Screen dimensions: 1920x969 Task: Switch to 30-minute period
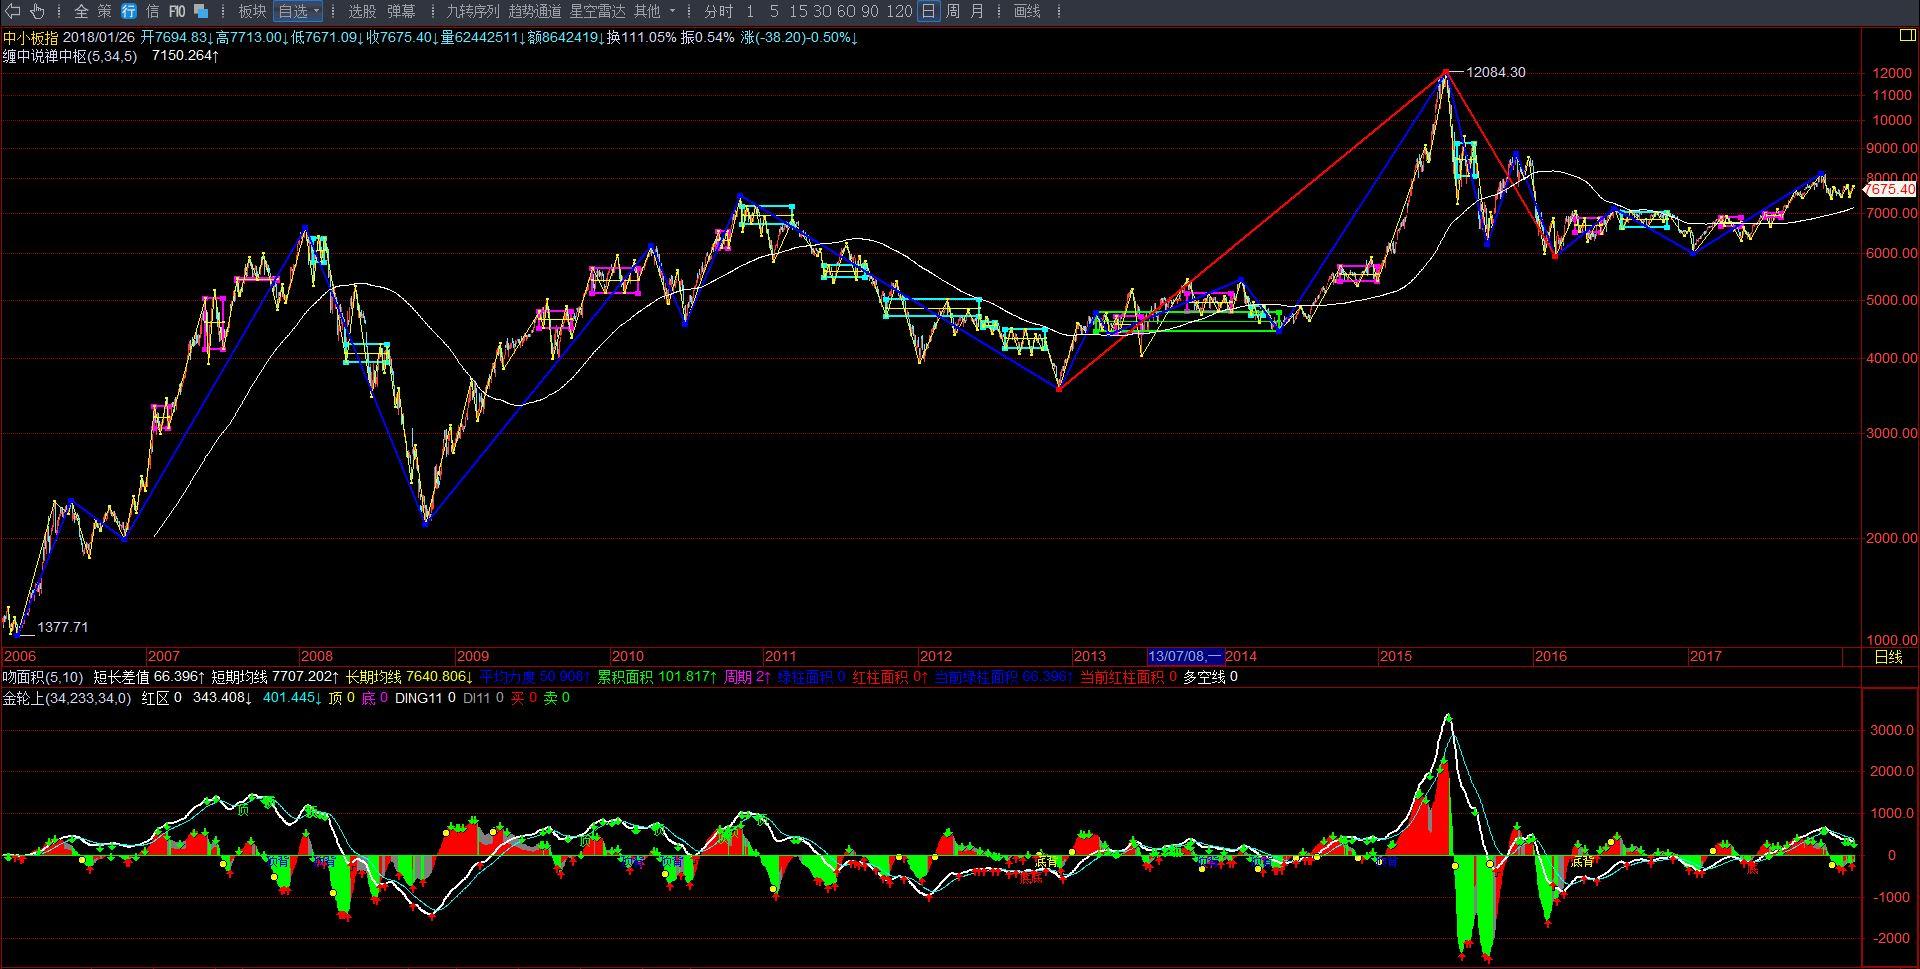822,11
